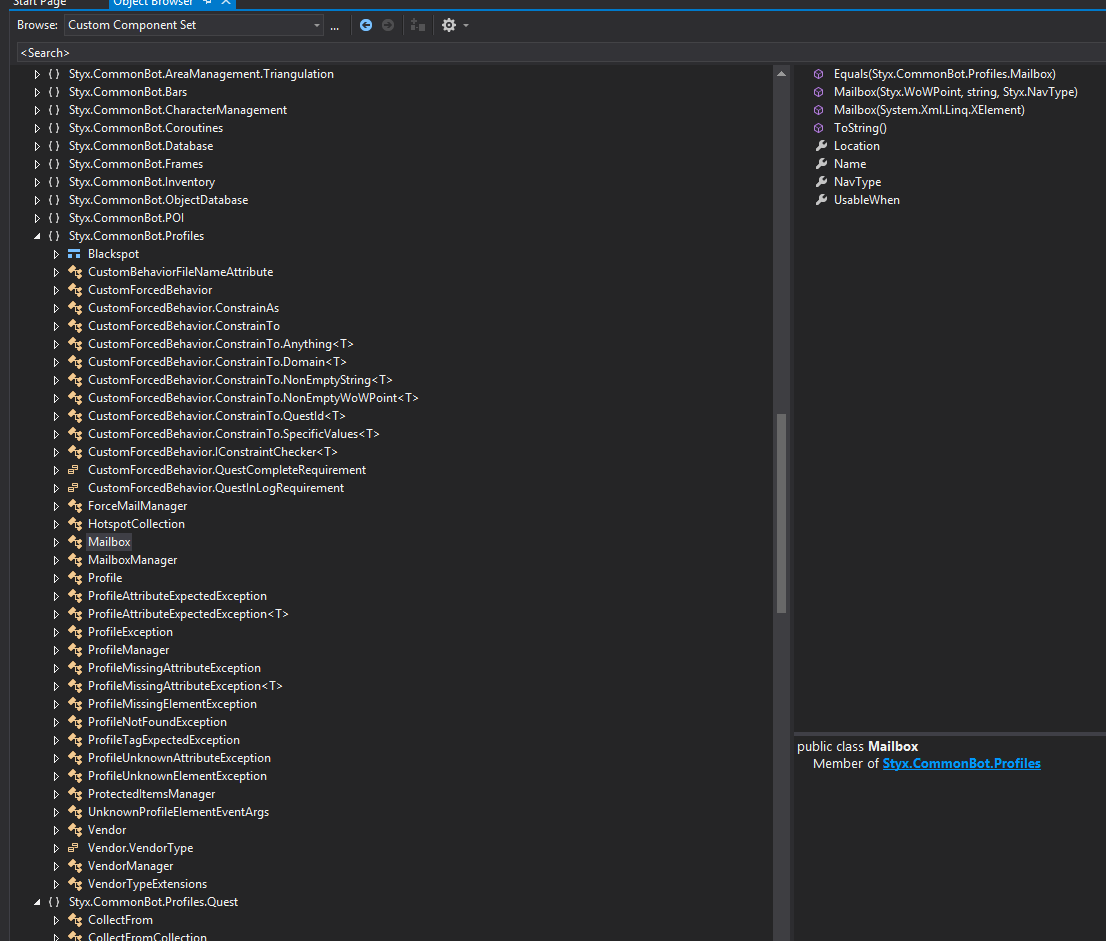Follow the Styx.CommonBot.Profiles link

point(961,763)
